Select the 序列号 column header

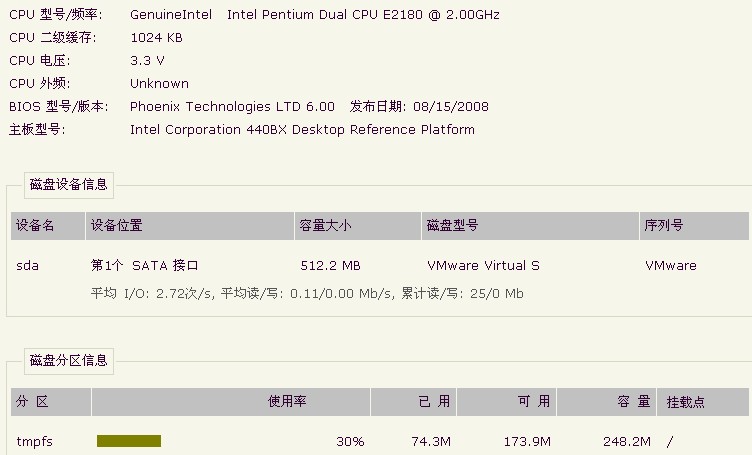coord(694,225)
